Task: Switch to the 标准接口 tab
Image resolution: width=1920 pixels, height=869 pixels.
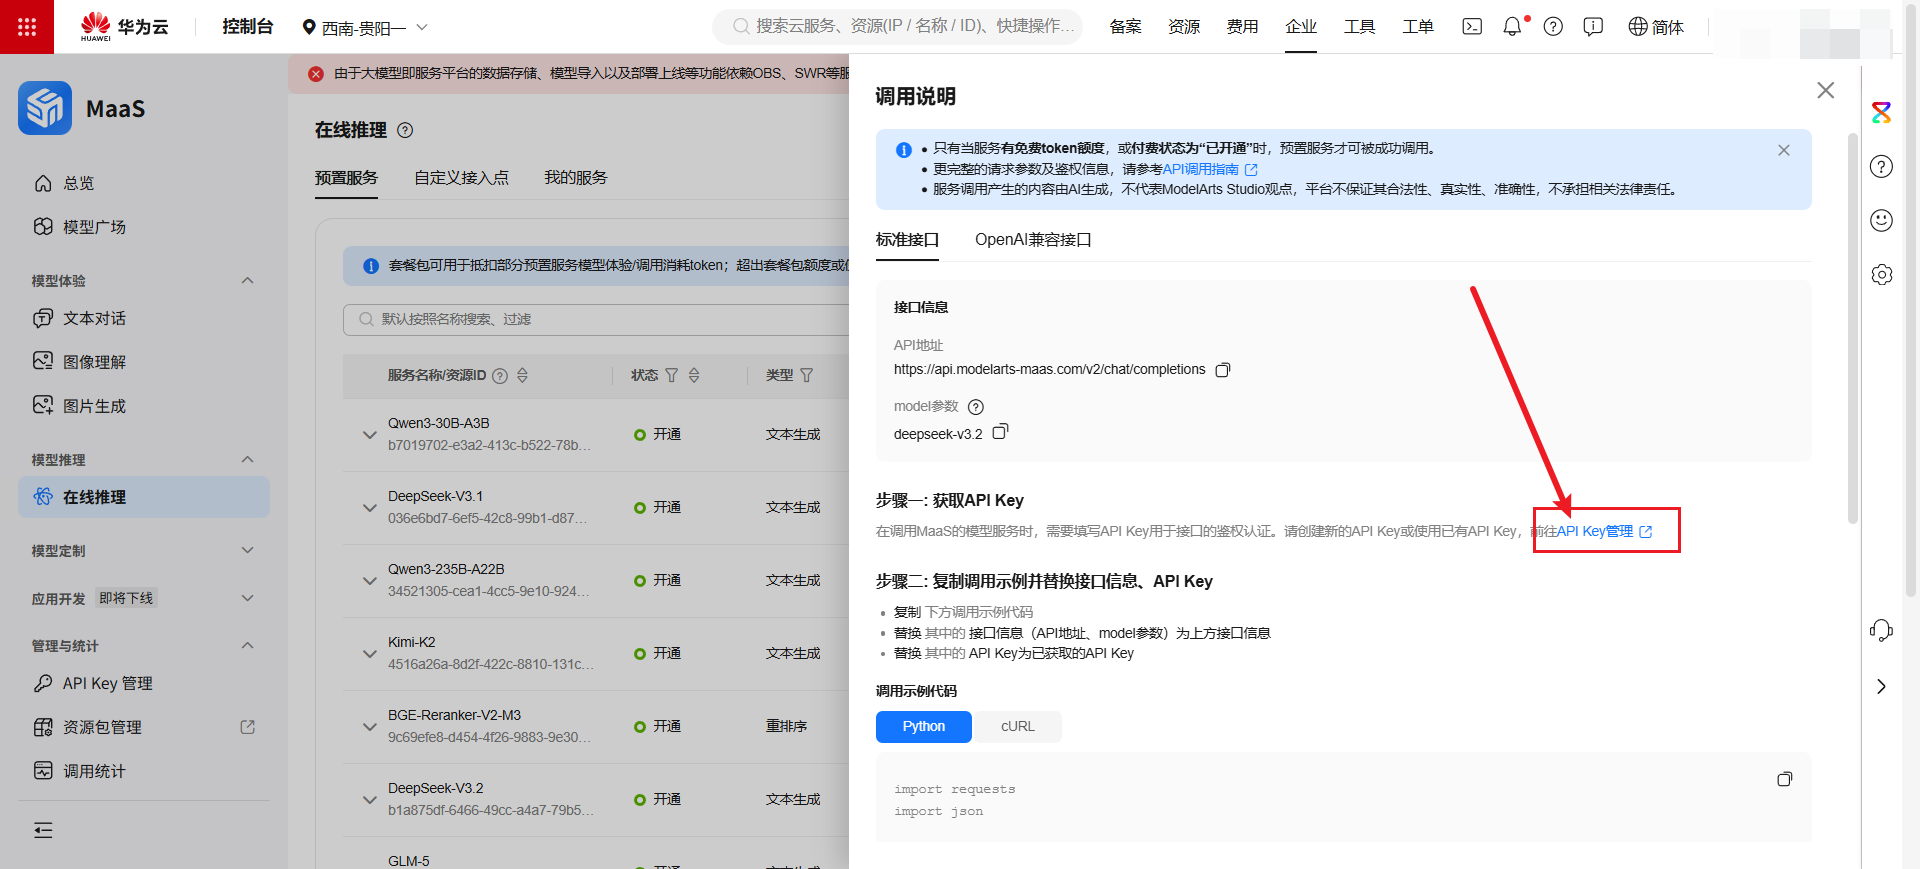Action: coord(907,240)
